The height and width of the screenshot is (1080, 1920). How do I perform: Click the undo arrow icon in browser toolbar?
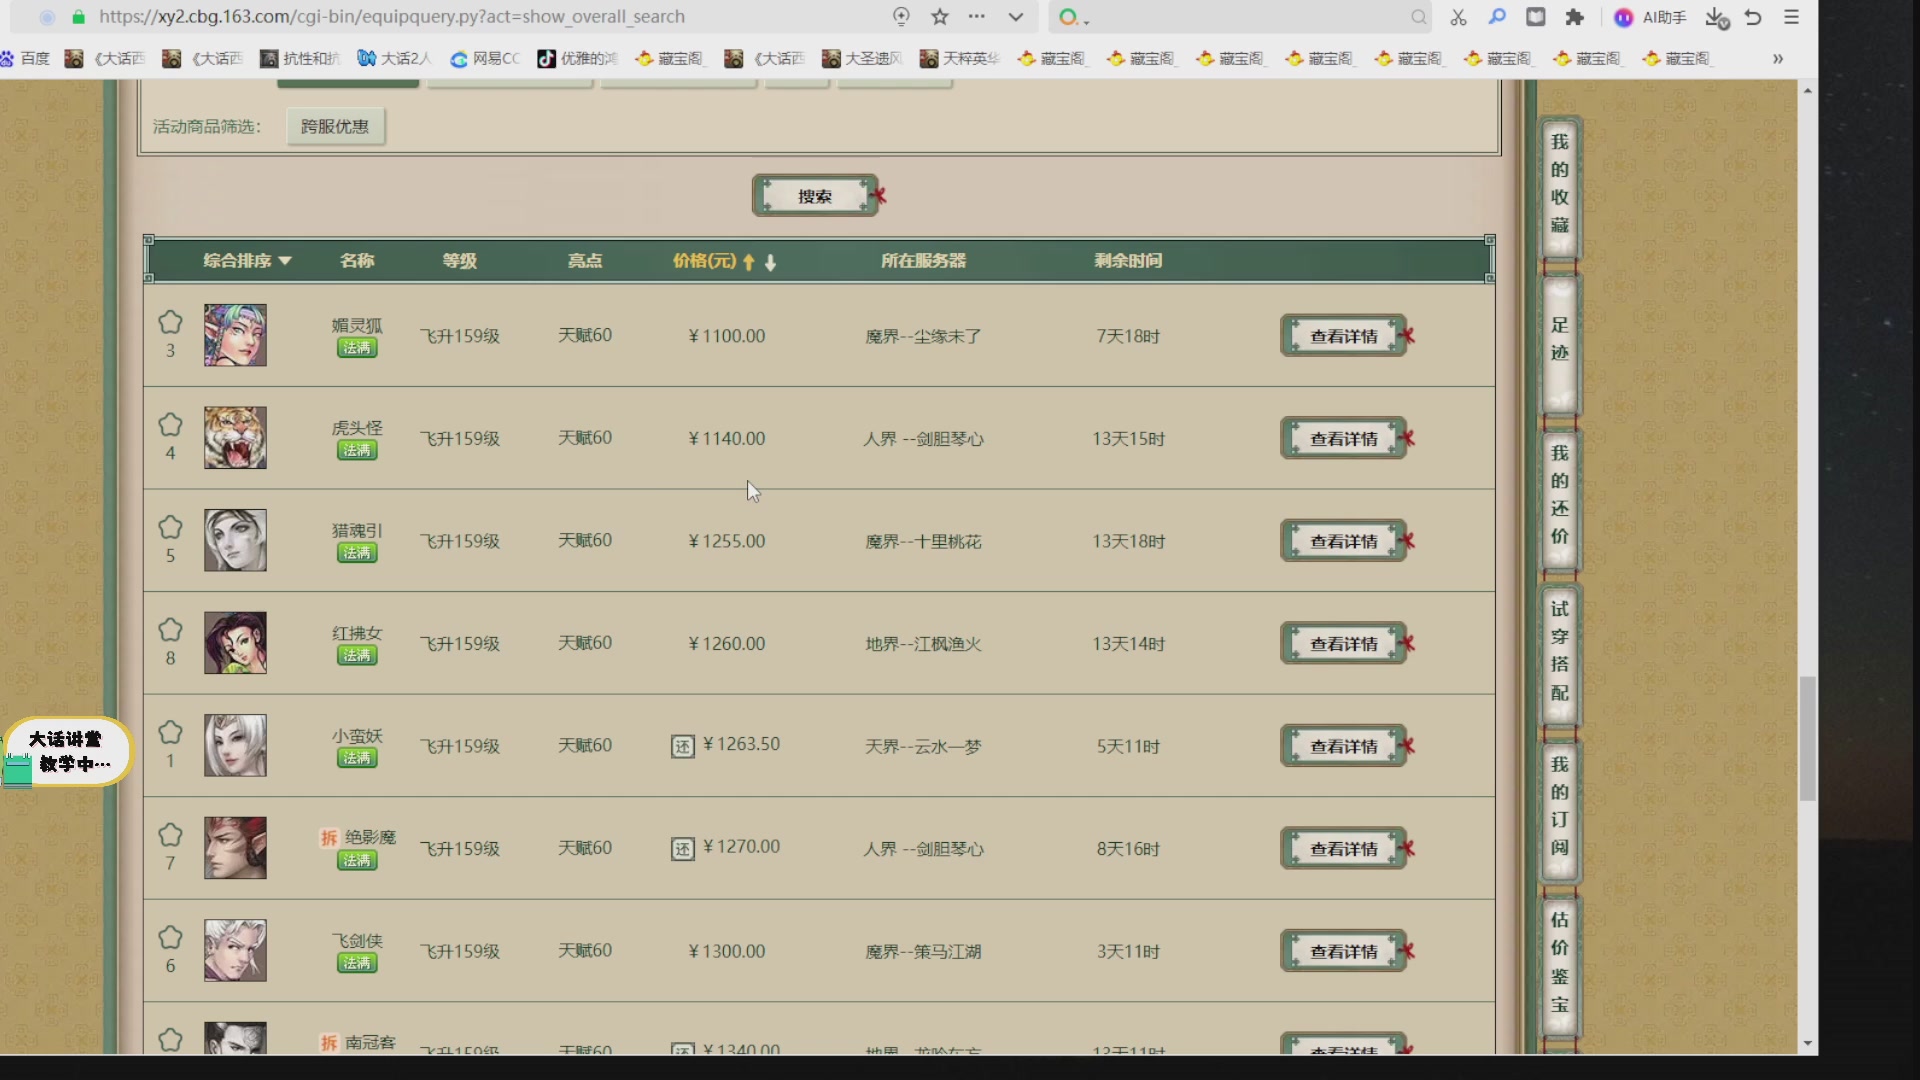pyautogui.click(x=1753, y=17)
